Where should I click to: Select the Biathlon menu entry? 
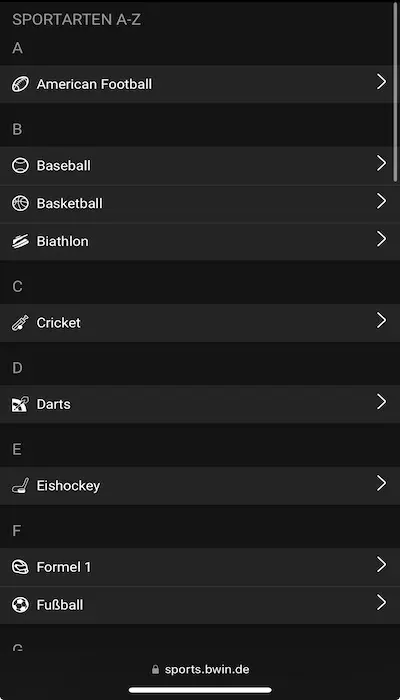[200, 242]
